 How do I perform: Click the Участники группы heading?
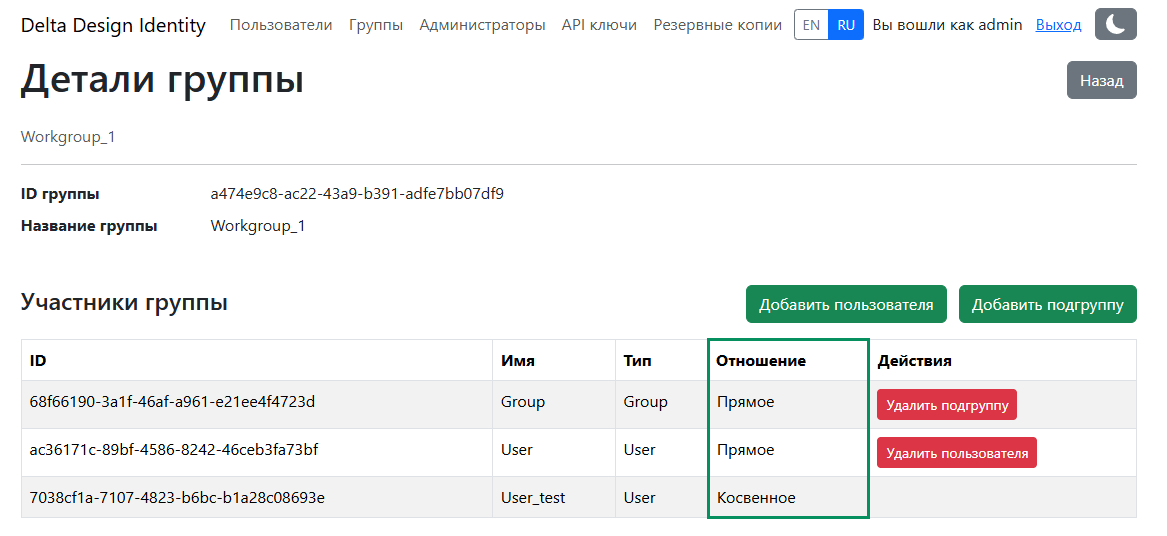(x=124, y=302)
